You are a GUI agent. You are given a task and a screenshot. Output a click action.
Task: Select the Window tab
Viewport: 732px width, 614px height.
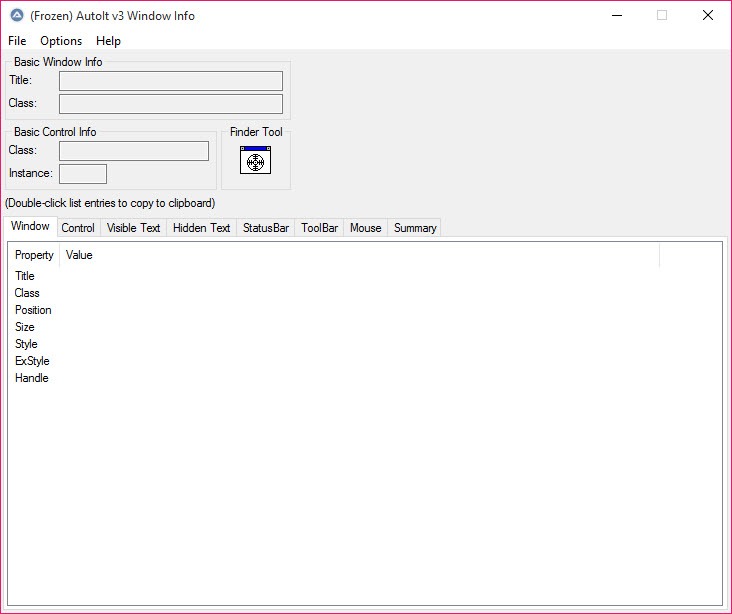click(30, 226)
